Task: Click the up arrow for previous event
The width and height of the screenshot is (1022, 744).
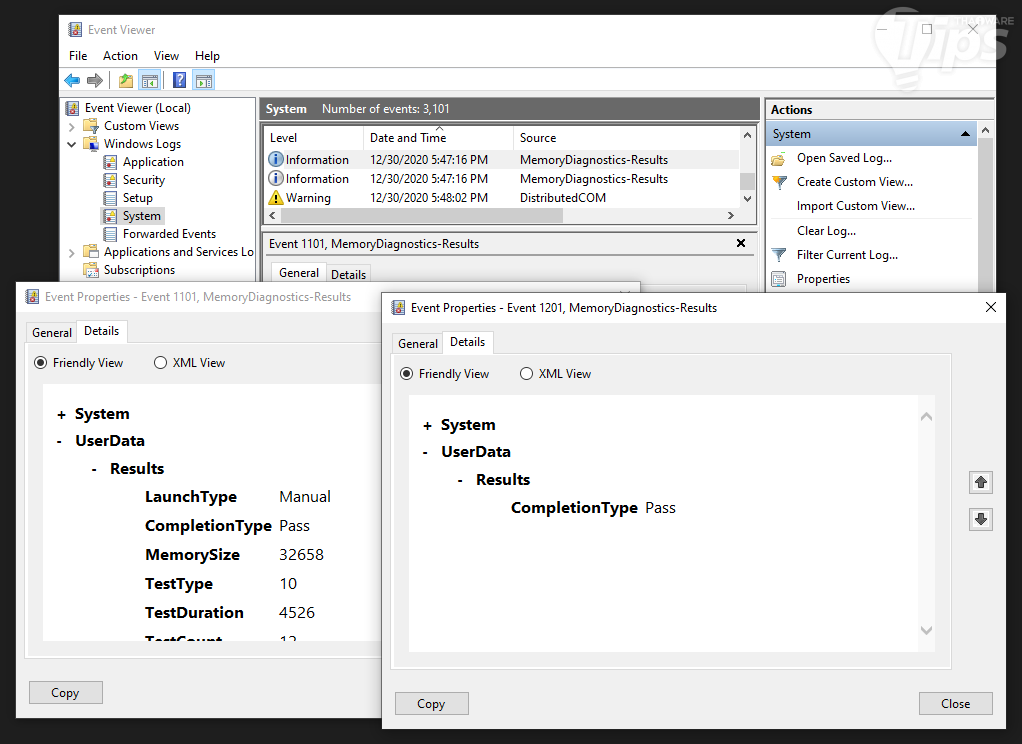Action: point(981,483)
